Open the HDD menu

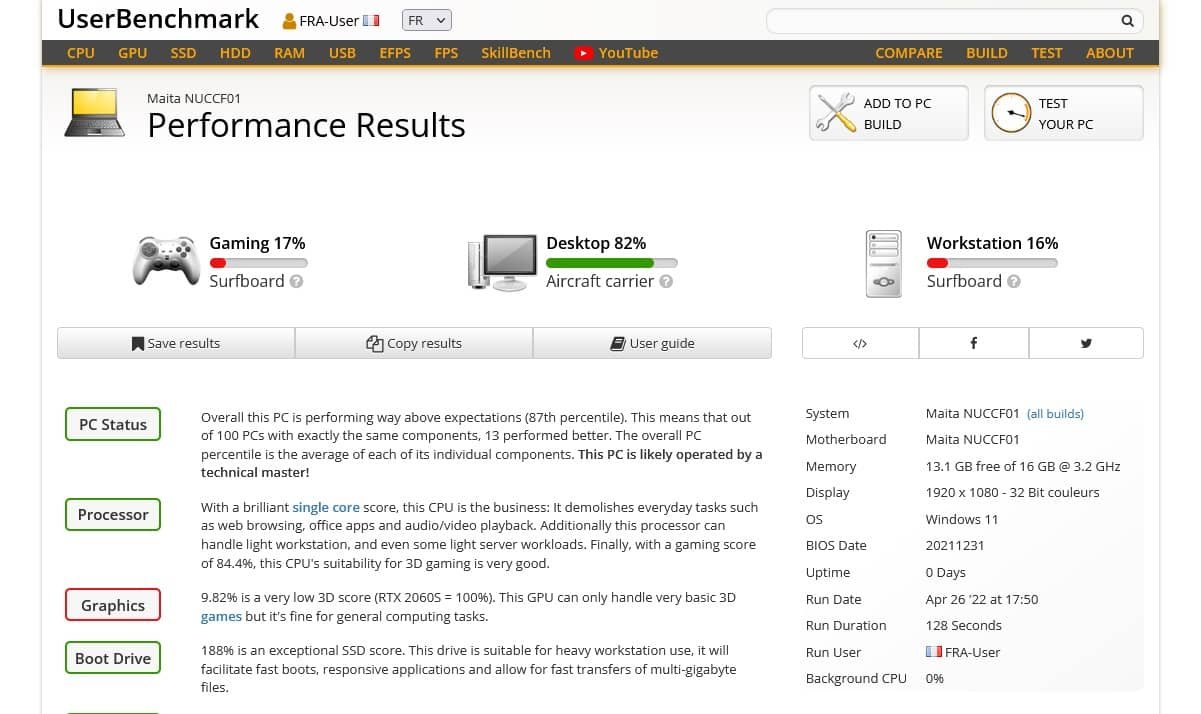[235, 53]
